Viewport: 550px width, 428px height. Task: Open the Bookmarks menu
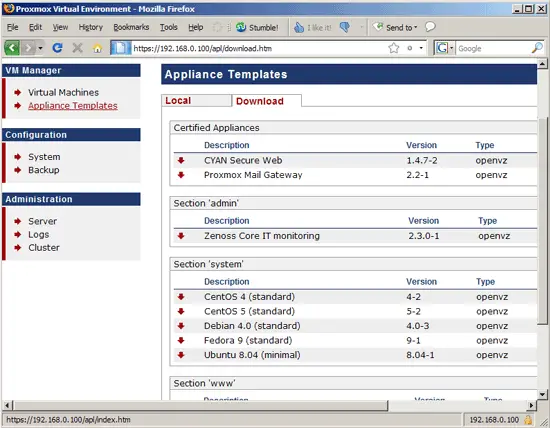(131, 27)
